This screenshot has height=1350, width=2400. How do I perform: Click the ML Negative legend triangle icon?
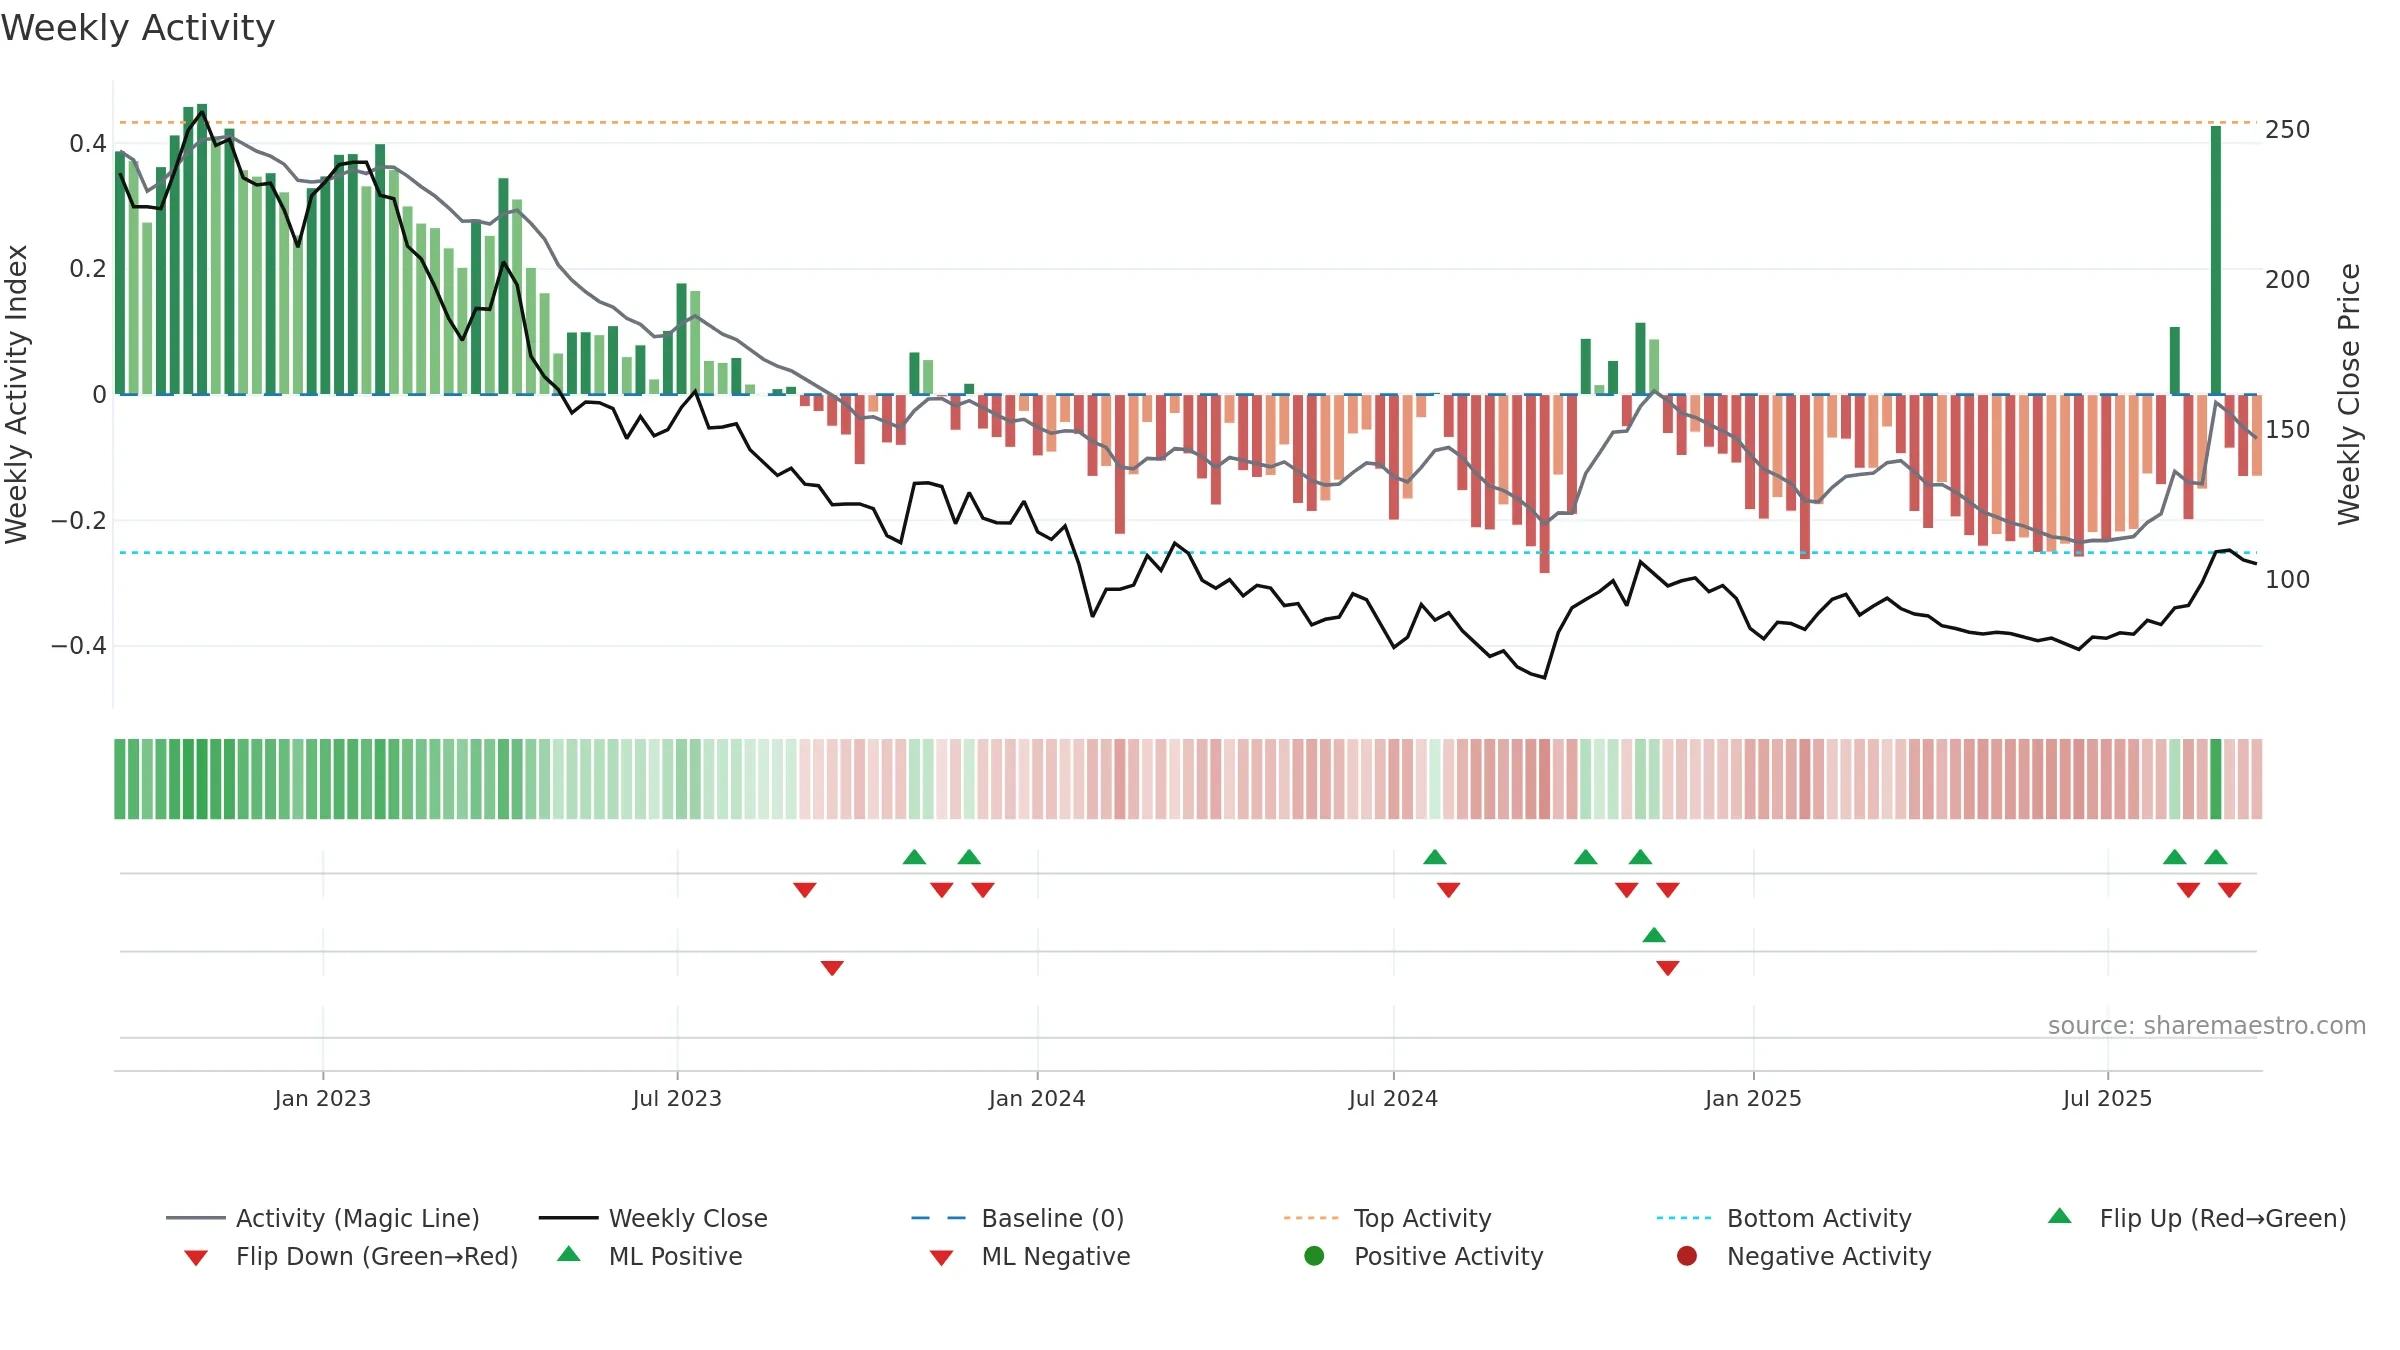[x=941, y=1258]
